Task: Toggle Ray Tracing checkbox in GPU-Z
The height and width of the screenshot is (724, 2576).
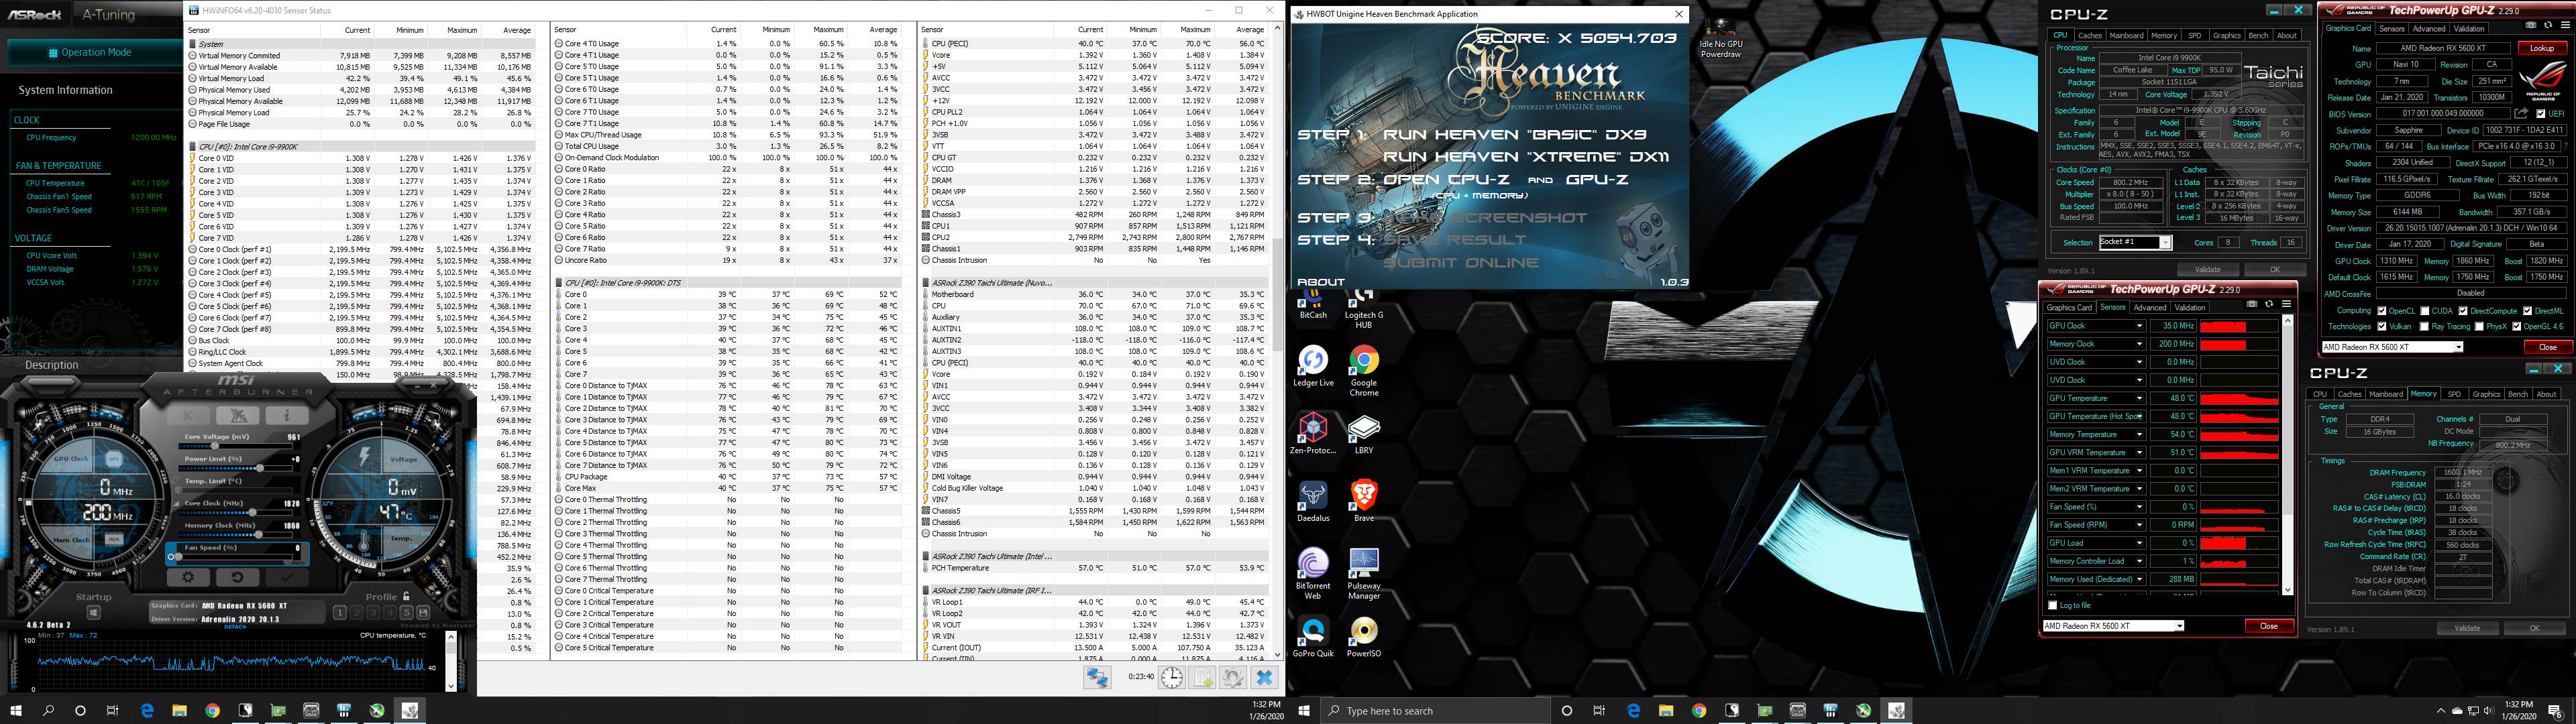Action: [x=2425, y=327]
